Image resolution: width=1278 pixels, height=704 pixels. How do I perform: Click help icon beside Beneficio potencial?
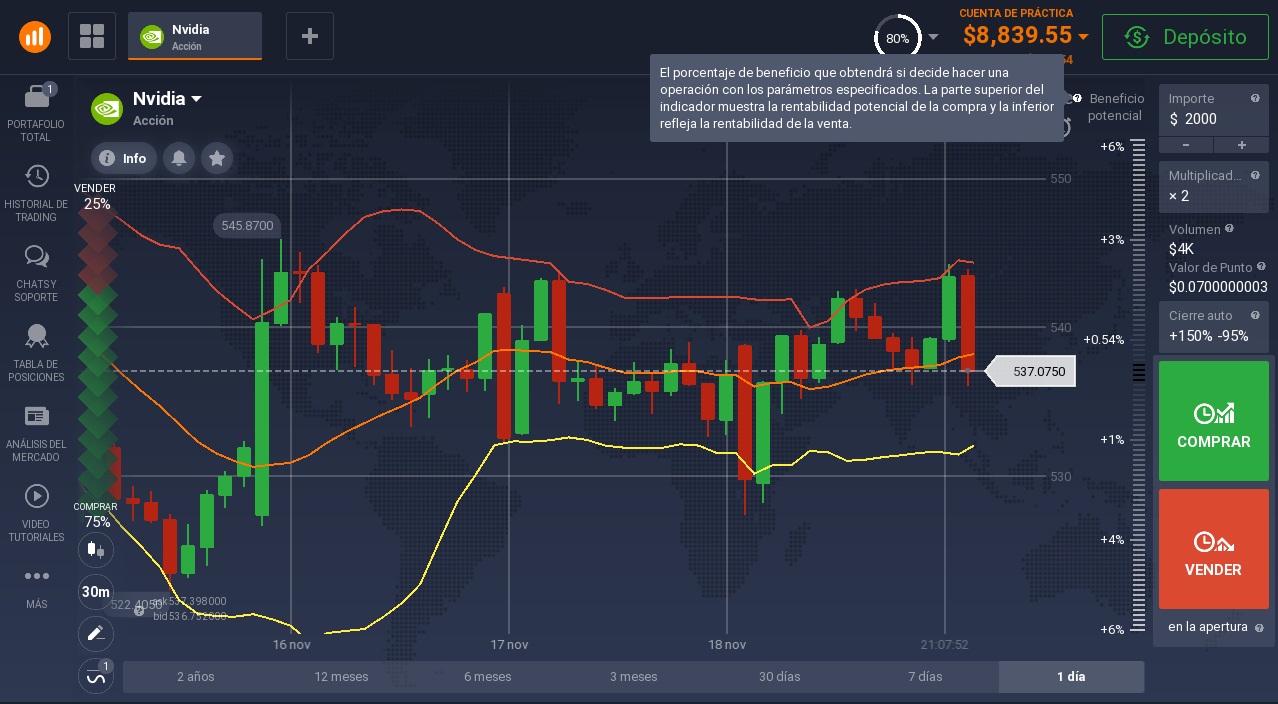1077,98
